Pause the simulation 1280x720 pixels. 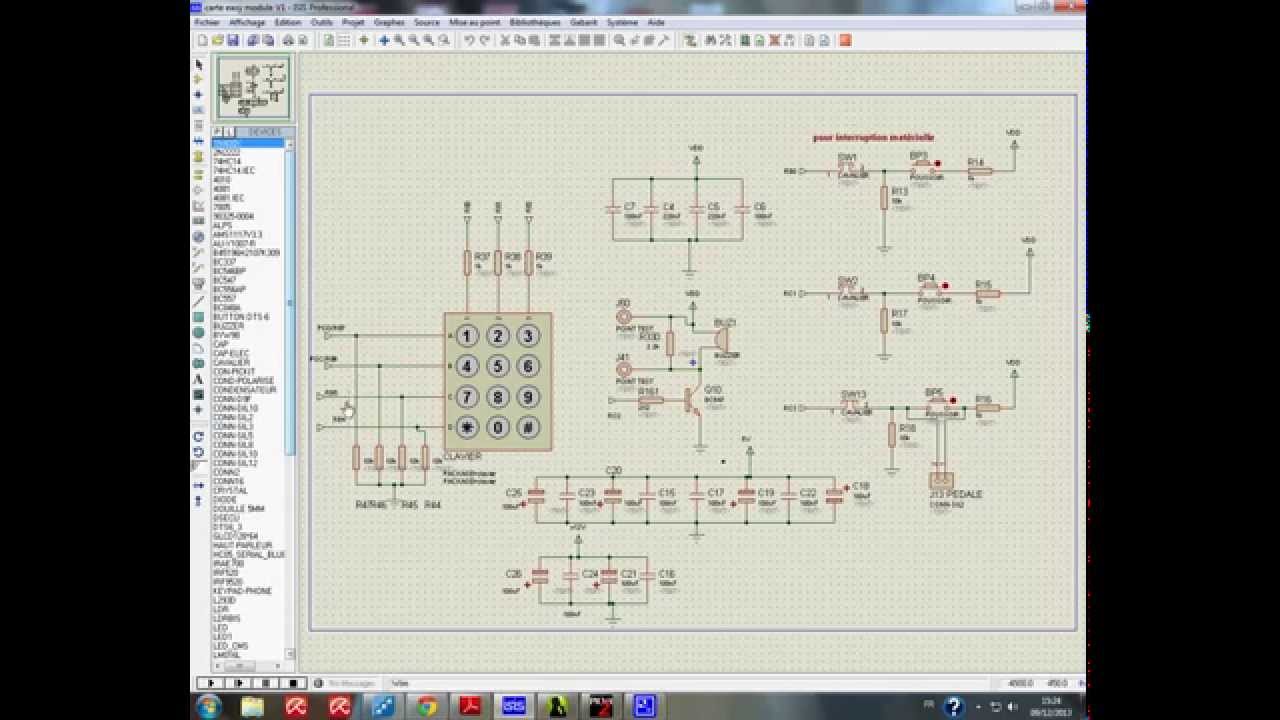click(x=266, y=683)
